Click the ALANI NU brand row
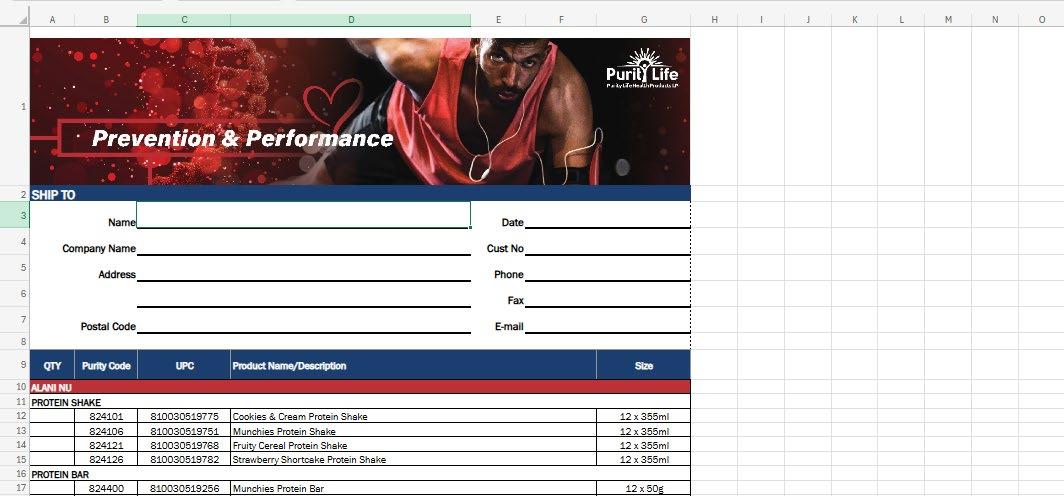 360,387
